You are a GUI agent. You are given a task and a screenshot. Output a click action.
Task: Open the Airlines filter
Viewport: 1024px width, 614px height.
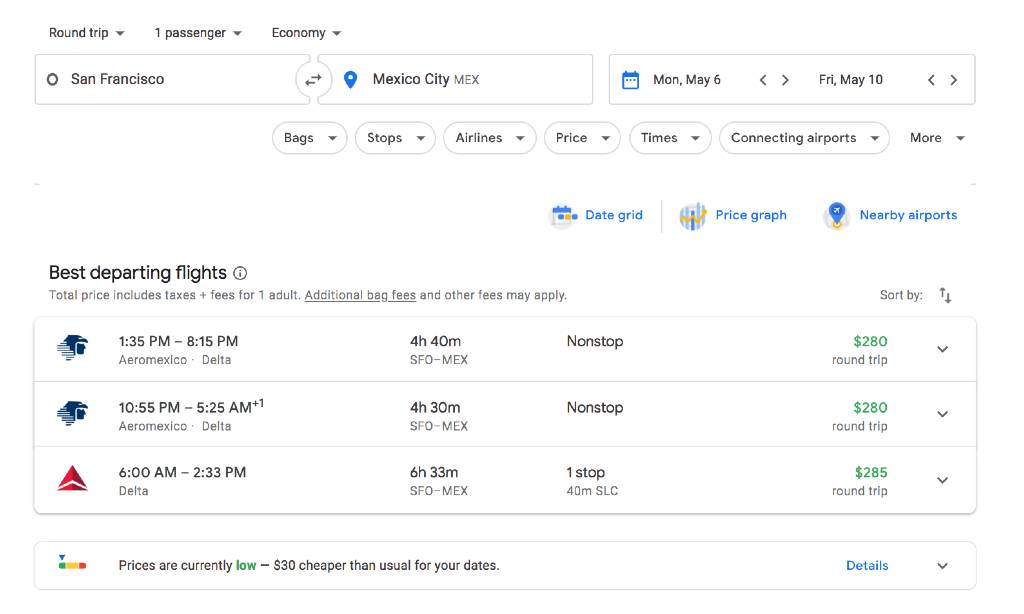coord(489,137)
